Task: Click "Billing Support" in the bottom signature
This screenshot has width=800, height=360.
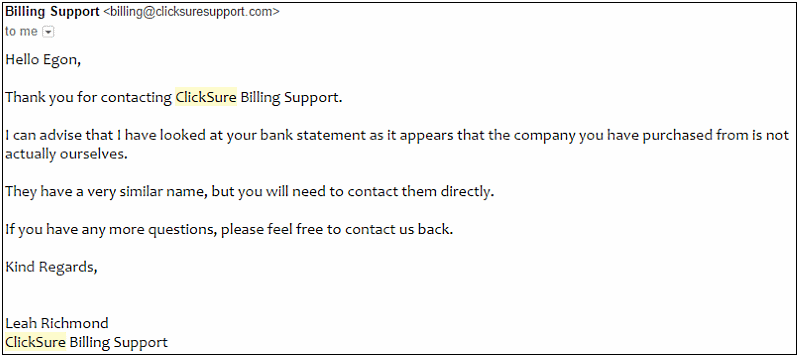Action: point(118,342)
